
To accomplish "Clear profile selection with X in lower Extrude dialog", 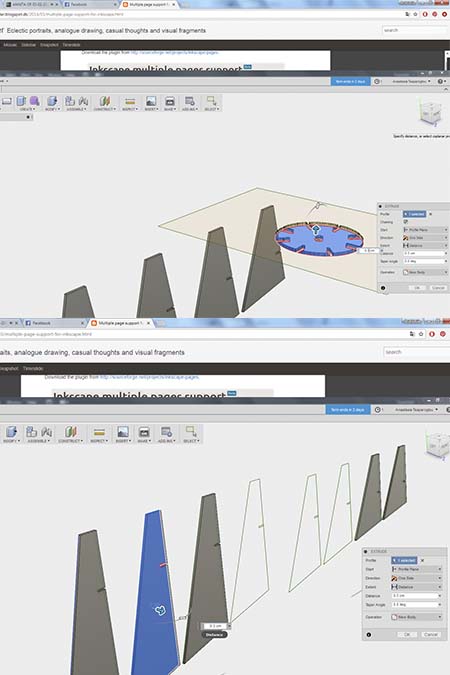I will [x=422, y=560].
